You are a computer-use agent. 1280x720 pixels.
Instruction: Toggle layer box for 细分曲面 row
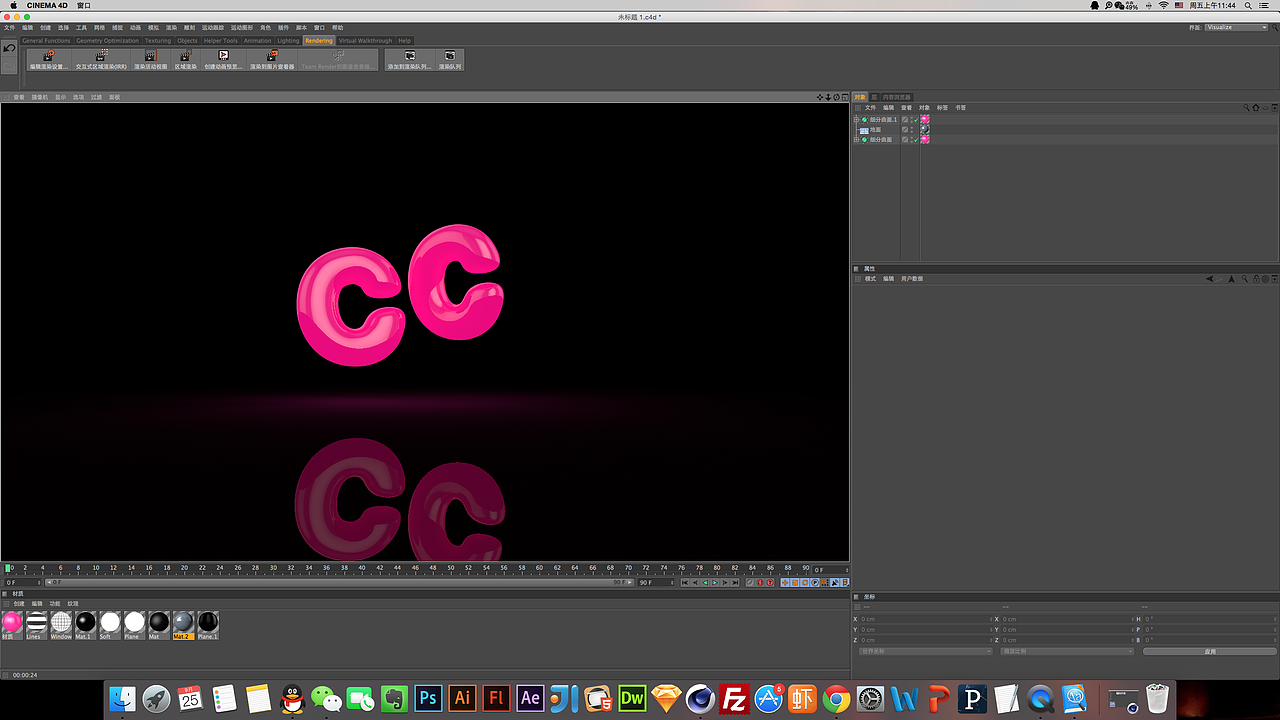(905, 139)
